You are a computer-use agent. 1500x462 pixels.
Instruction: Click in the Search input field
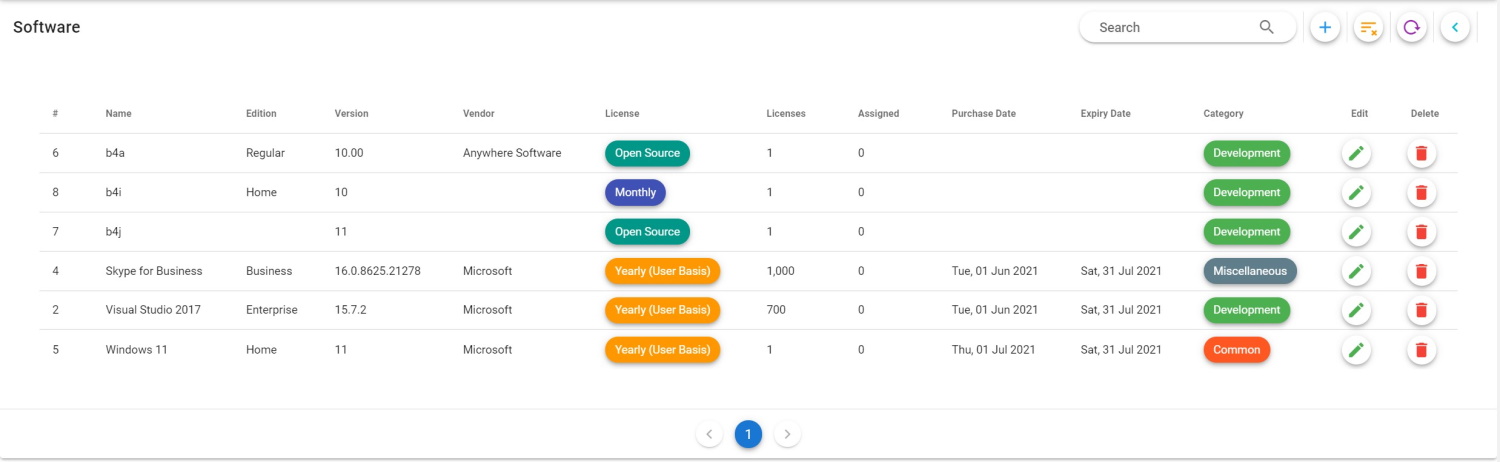point(1170,28)
